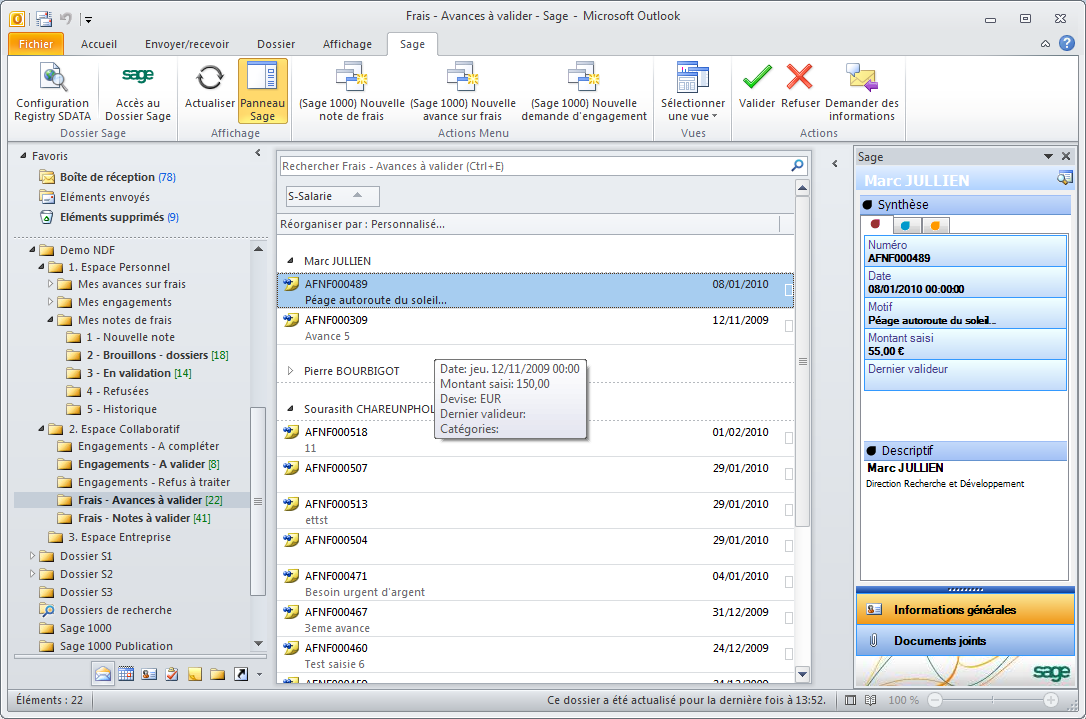The image size is (1086, 719).
Task: Zoom out with the minus button
Action: tap(934, 700)
